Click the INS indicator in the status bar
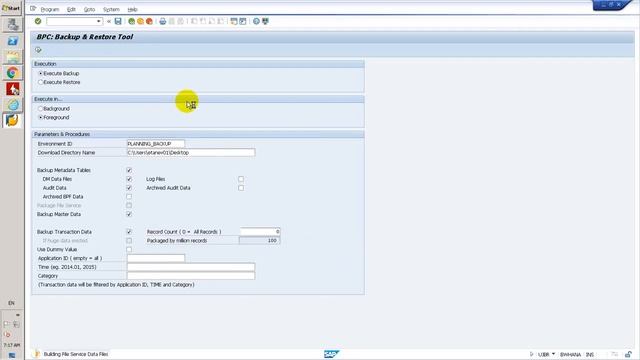640x360 pixels. click(590, 354)
